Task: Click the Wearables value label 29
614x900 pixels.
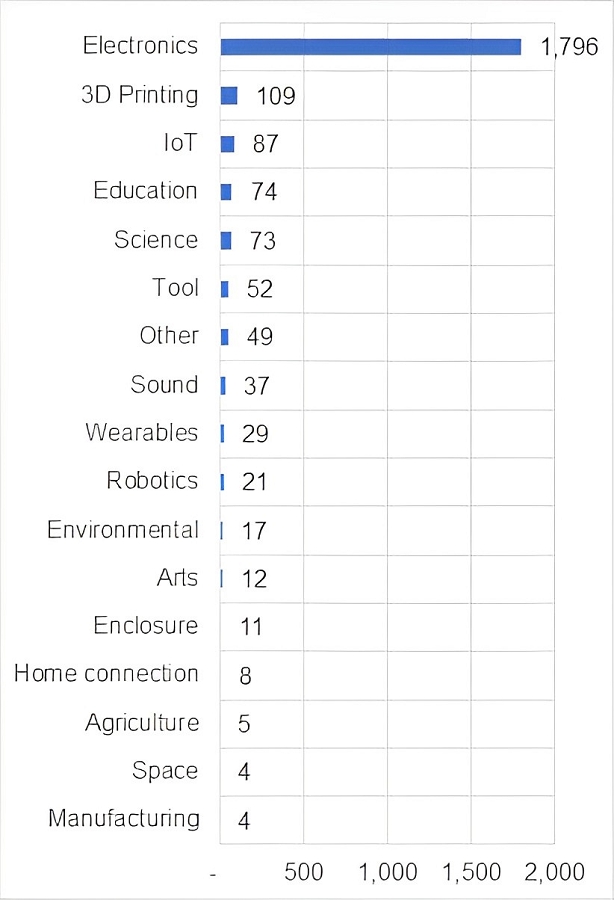Action: click(x=255, y=434)
